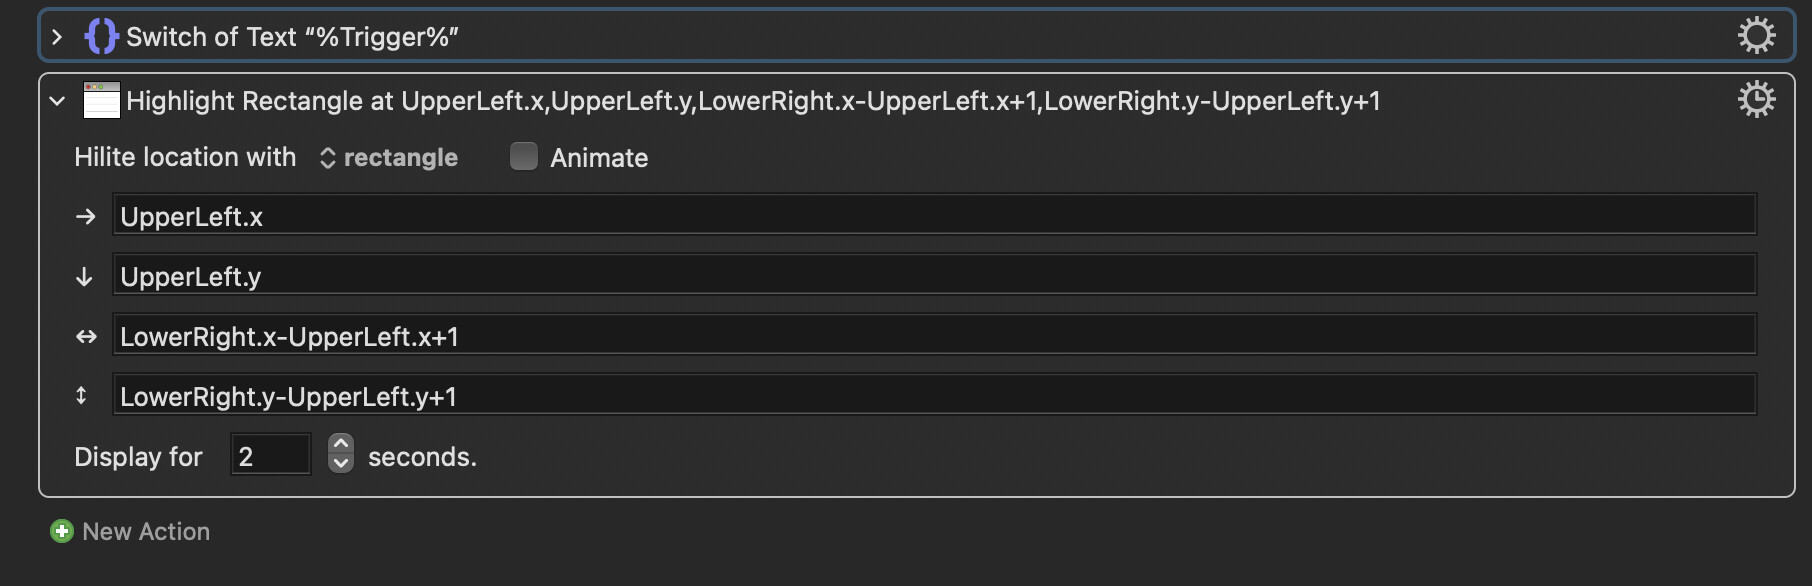Click the Display for seconds field
Image resolution: width=1812 pixels, height=586 pixels.
coord(270,455)
